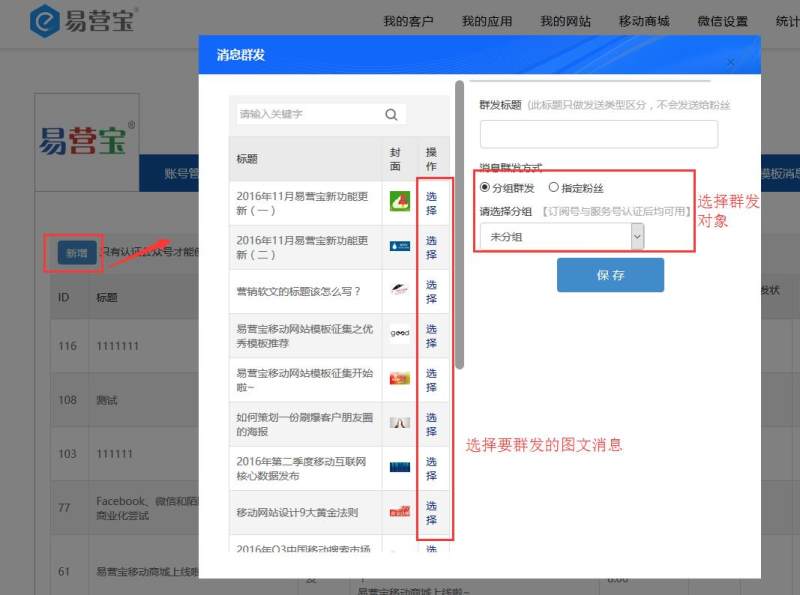Viewport: 800px width, 595px height.
Task: Click cover thumbnail of 营销软文的标题该怎么写
Action: pos(400,291)
